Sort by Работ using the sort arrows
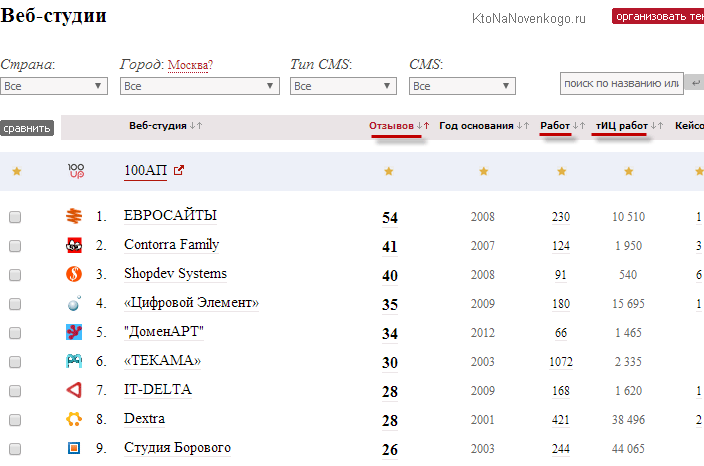The height and width of the screenshot is (466, 704). (x=579, y=126)
